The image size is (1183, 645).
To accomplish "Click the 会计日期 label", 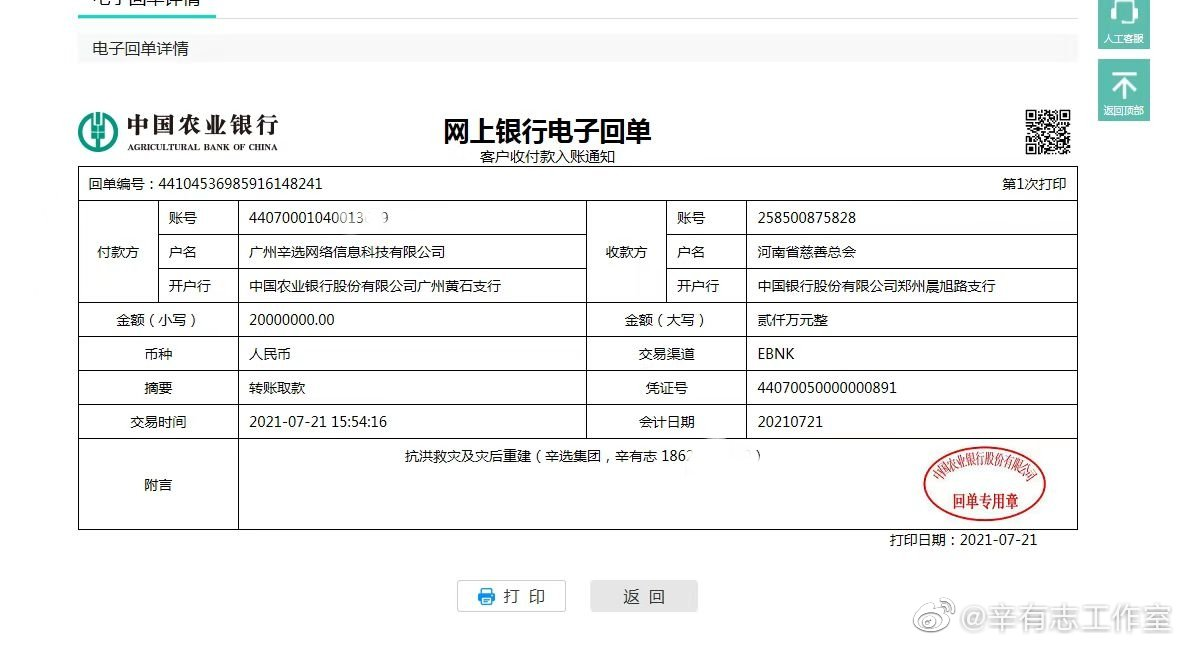I will pos(666,422).
